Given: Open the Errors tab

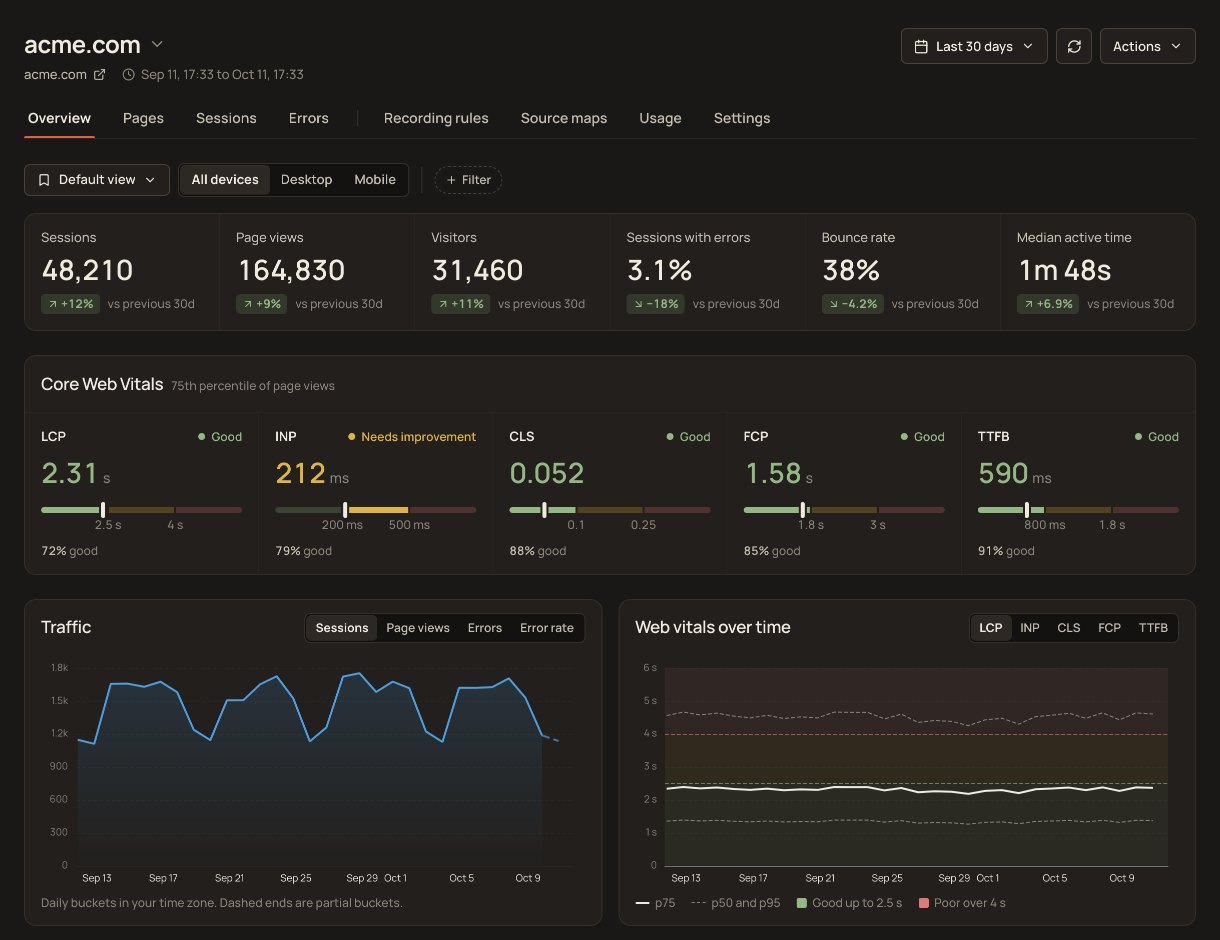Looking at the screenshot, I should 309,118.
